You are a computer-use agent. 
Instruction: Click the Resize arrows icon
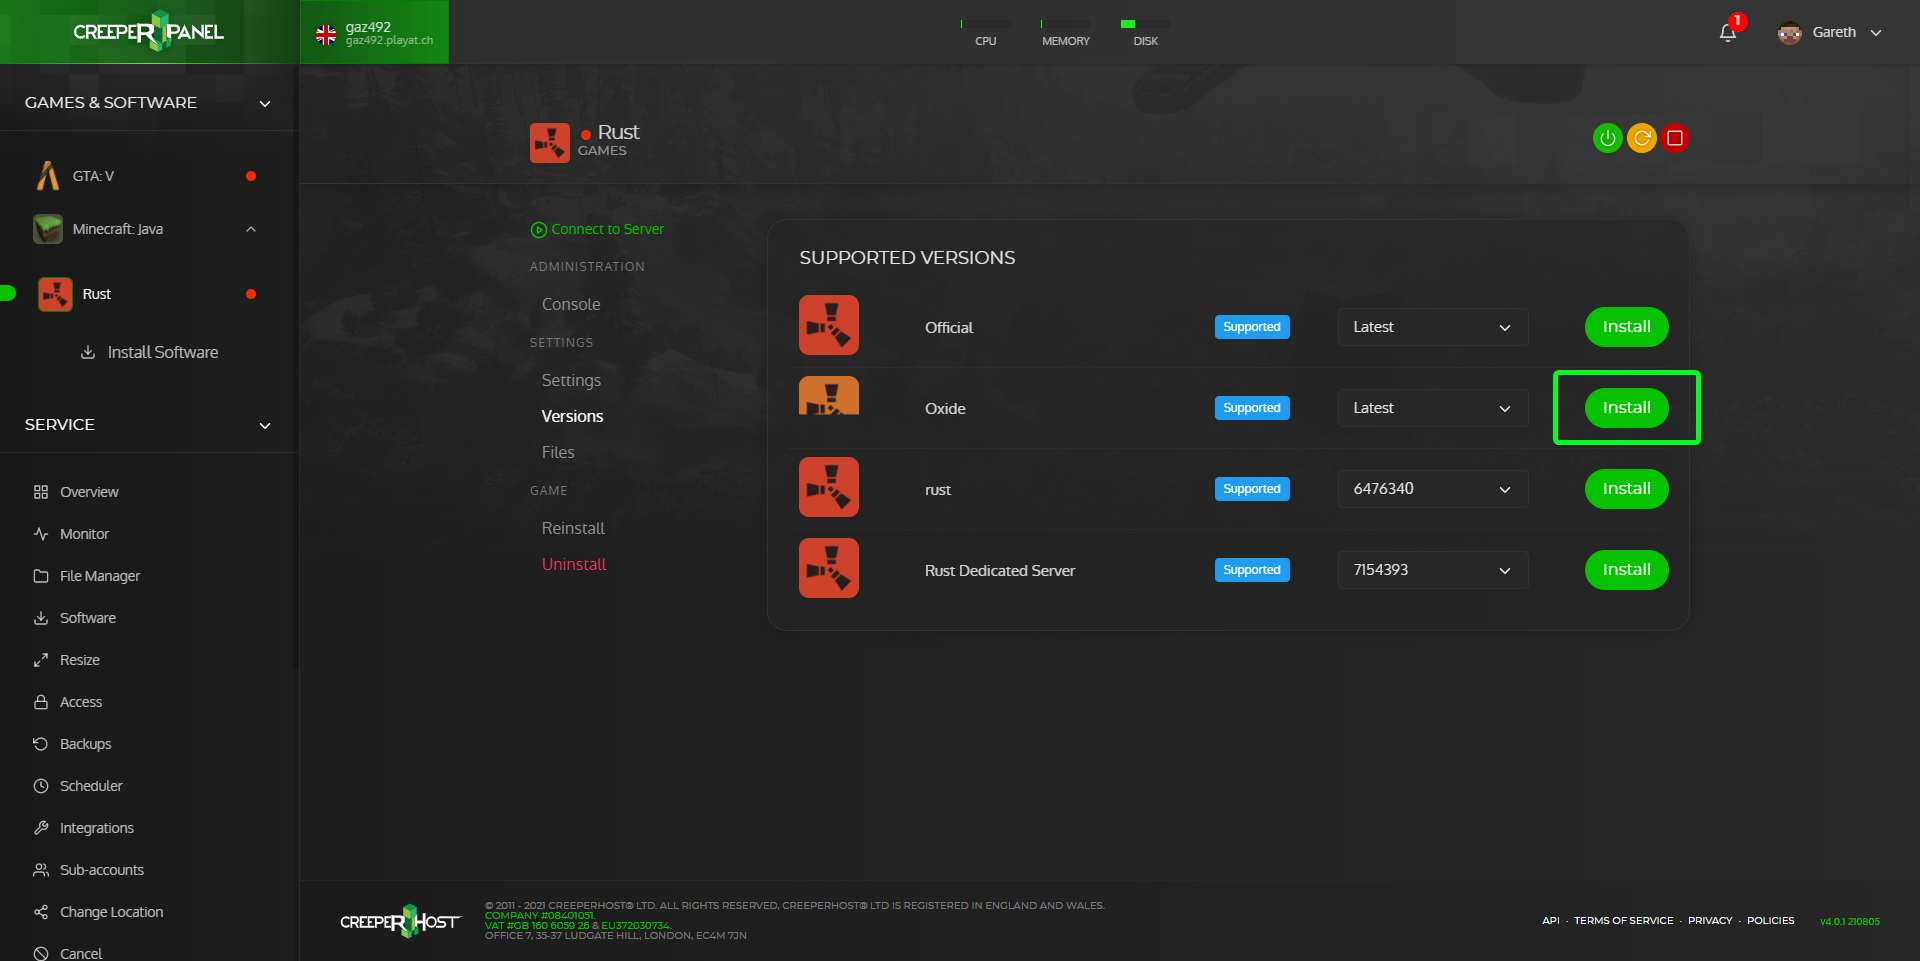41,660
